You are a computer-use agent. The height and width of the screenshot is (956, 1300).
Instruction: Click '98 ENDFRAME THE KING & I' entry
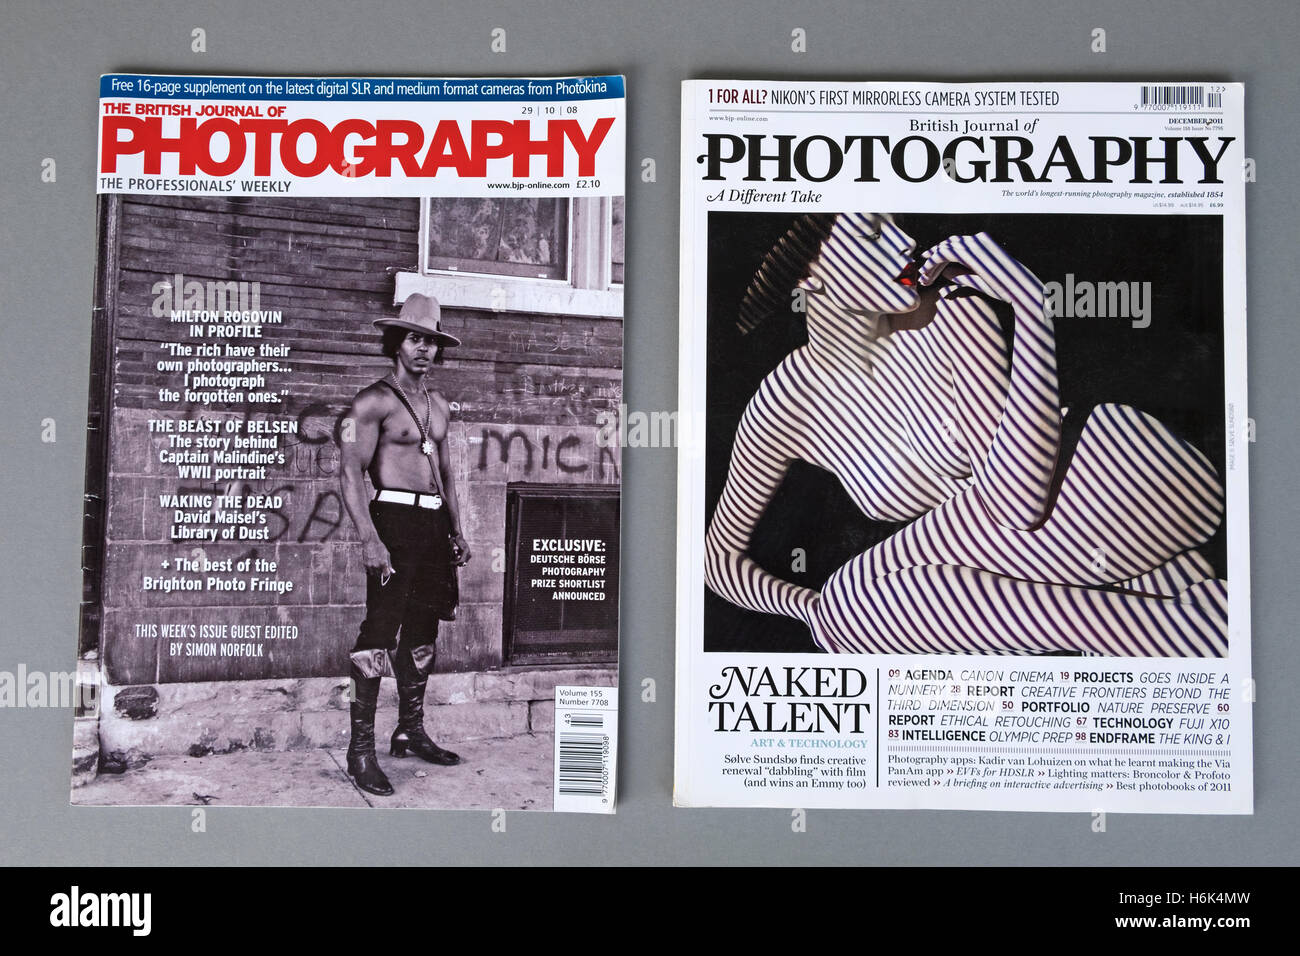point(1152,737)
